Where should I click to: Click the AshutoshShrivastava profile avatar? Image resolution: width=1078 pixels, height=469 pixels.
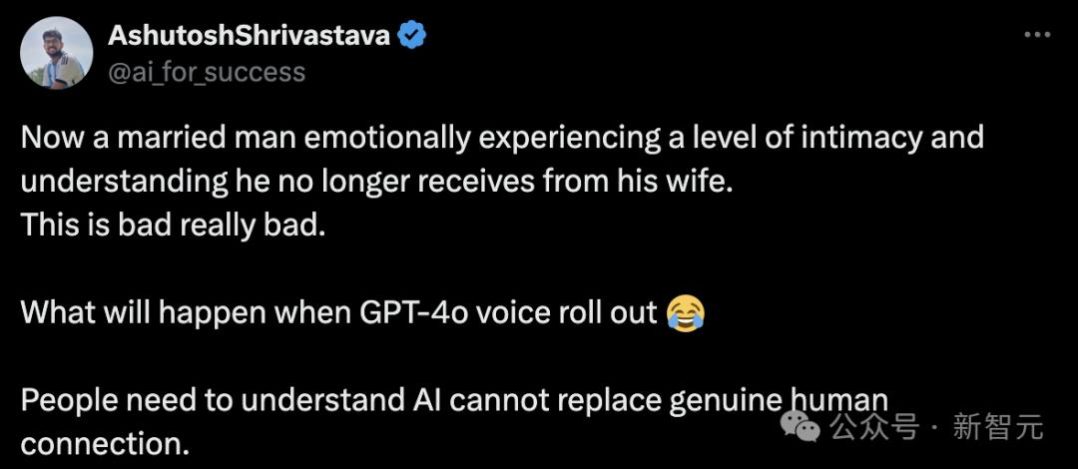coord(56,53)
